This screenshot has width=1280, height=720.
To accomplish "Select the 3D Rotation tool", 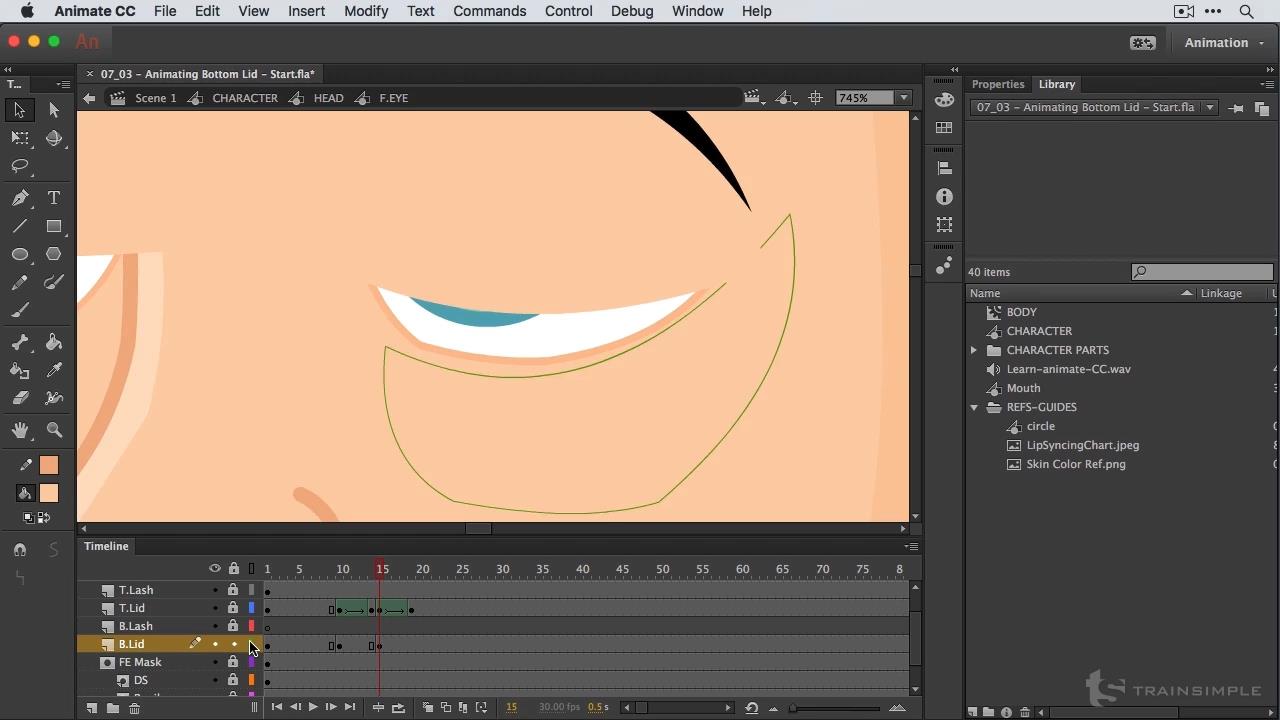I will pos(54,138).
